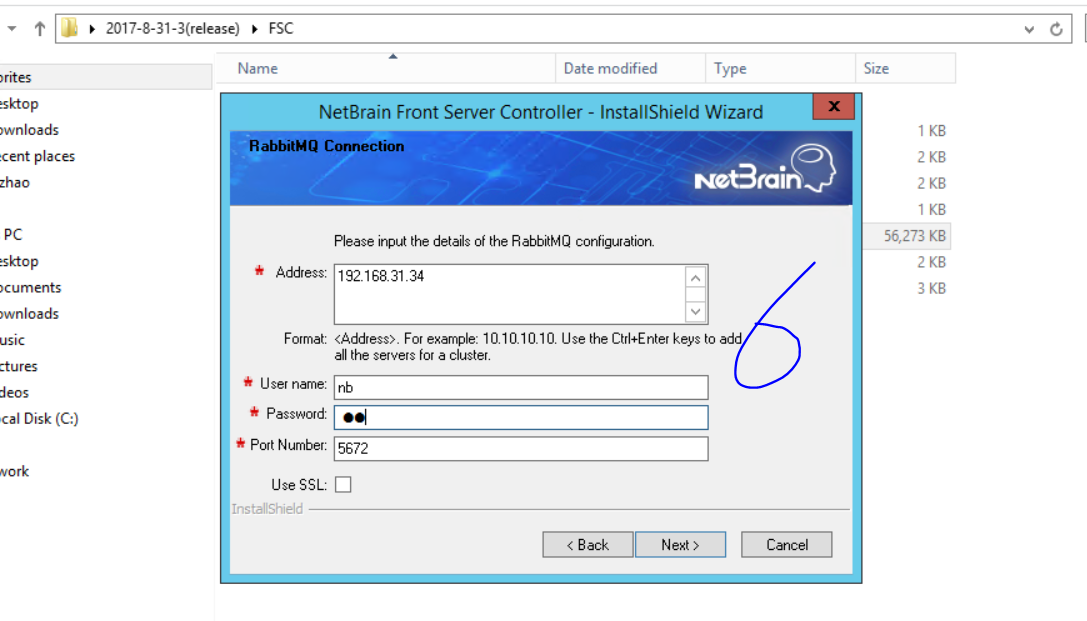Navigate to 2017-8-31-3(release) breadcrumb folder
The width and height of the screenshot is (1087, 621).
[173, 28]
